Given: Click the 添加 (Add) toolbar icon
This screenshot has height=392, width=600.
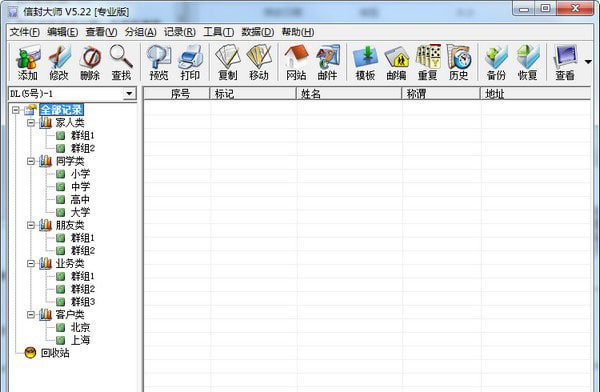Looking at the screenshot, I should click(28, 63).
